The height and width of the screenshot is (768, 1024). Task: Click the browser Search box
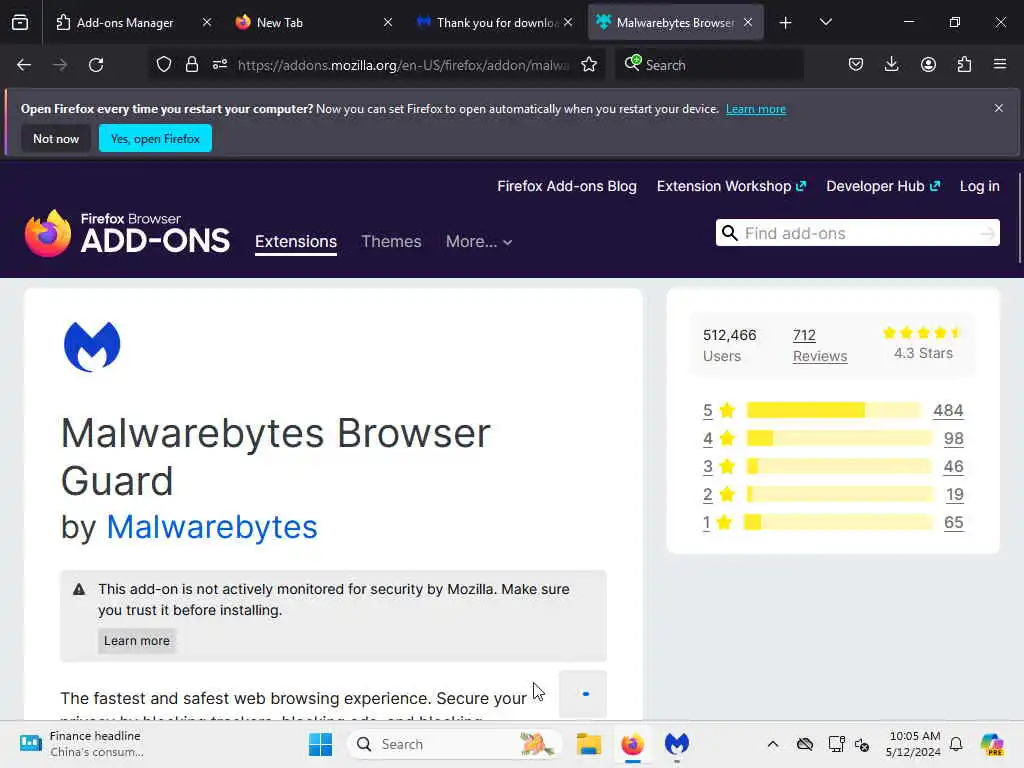click(709, 65)
